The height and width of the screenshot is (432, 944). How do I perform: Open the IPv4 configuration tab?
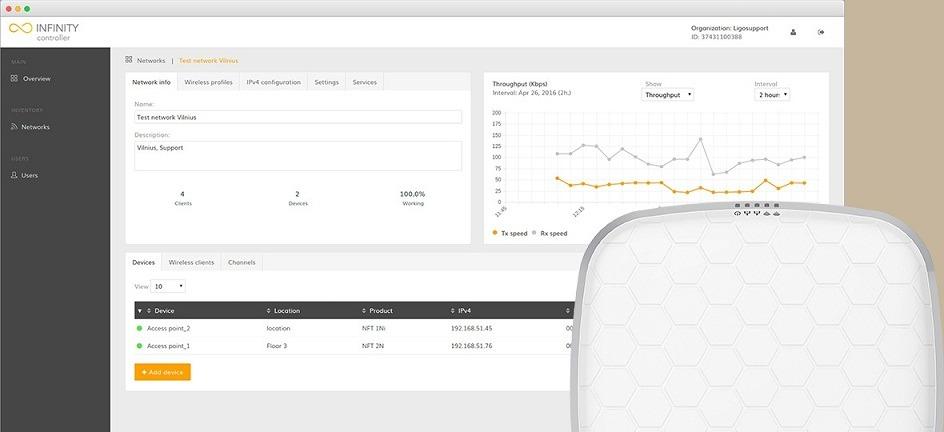[273, 82]
